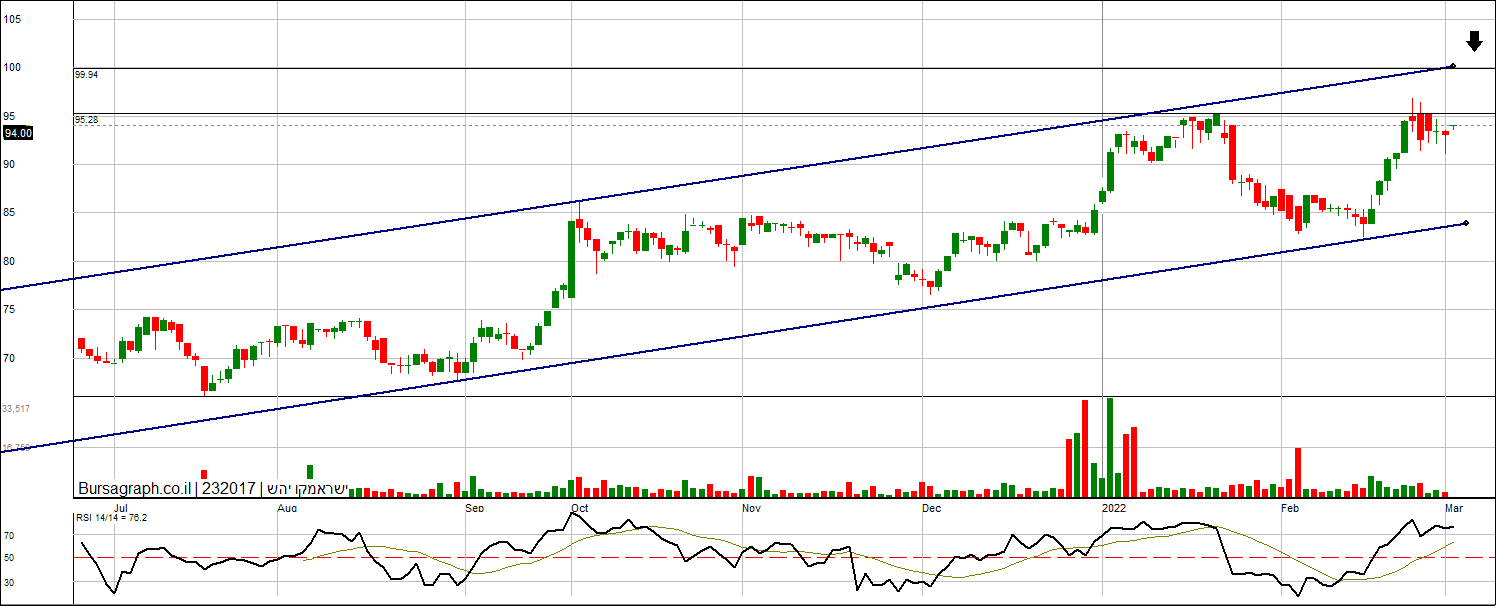Click the upper channel line end handle
The image size is (1496, 606).
pos(1452,66)
